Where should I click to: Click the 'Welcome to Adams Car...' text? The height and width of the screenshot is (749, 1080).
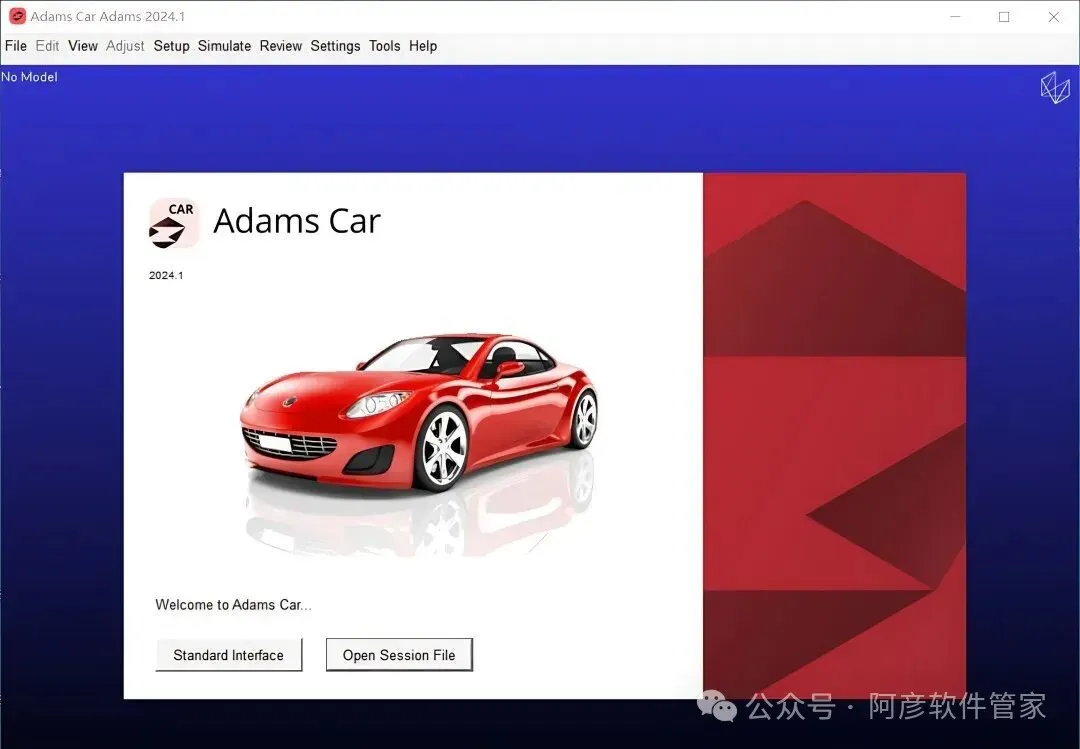coord(233,604)
